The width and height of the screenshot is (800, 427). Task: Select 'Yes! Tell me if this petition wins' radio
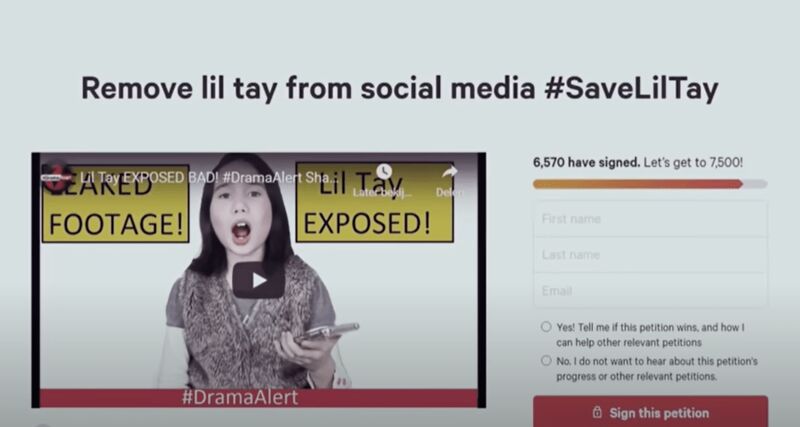pos(546,326)
